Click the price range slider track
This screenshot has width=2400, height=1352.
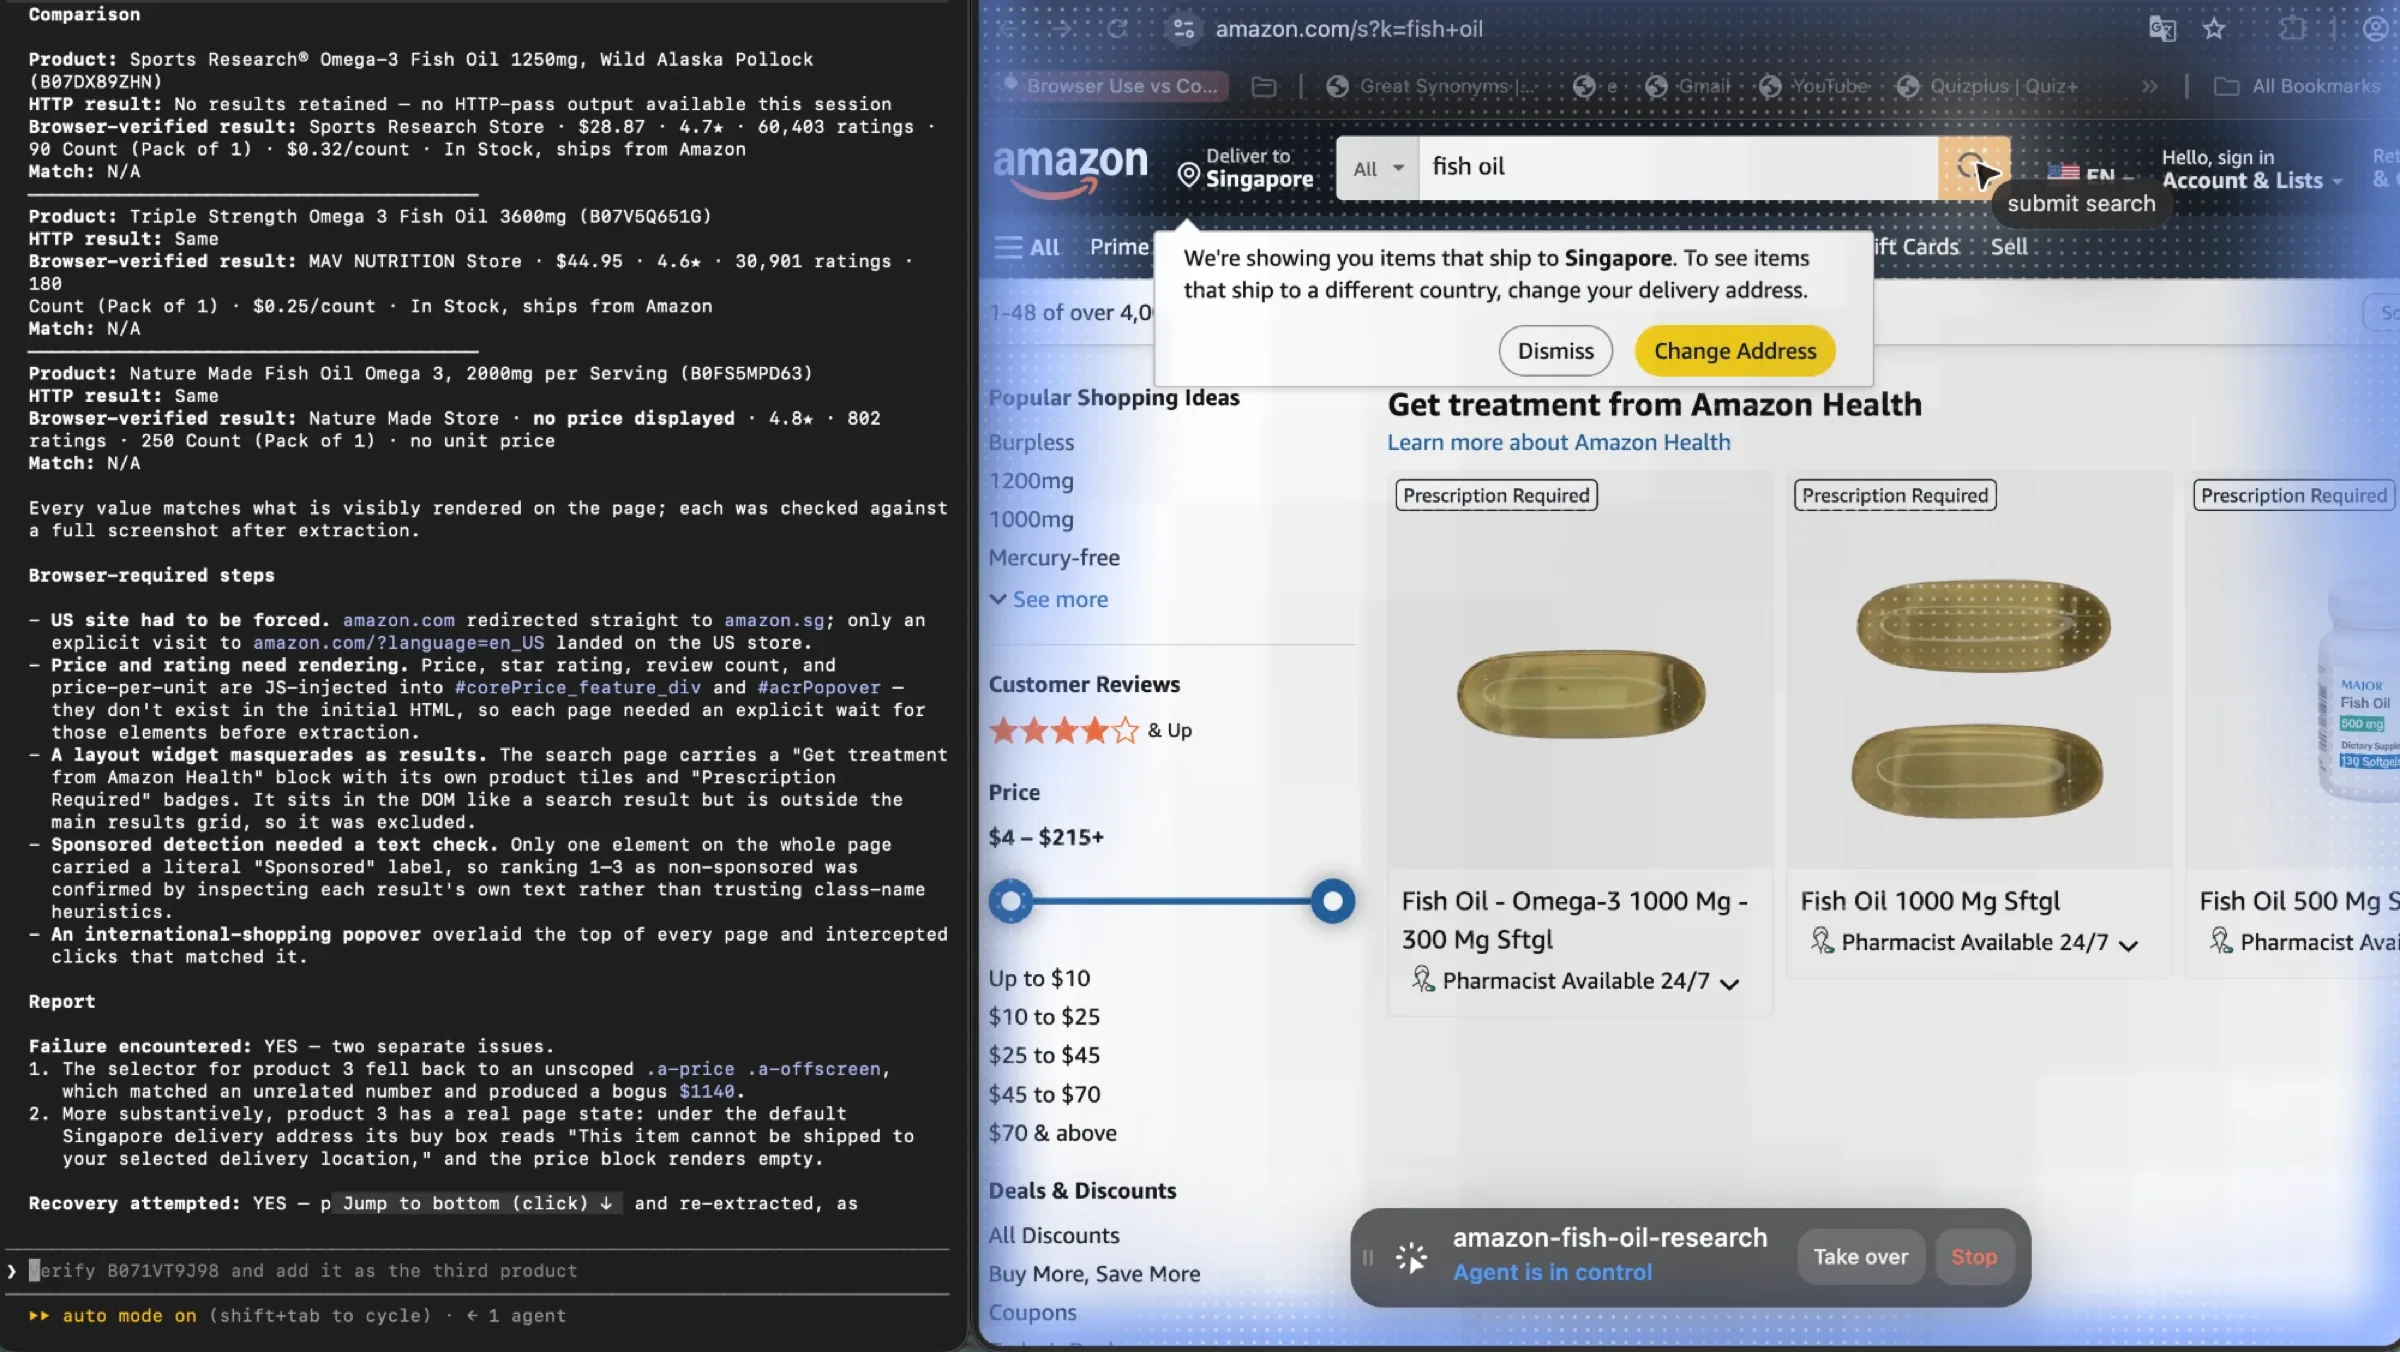pos(1171,901)
